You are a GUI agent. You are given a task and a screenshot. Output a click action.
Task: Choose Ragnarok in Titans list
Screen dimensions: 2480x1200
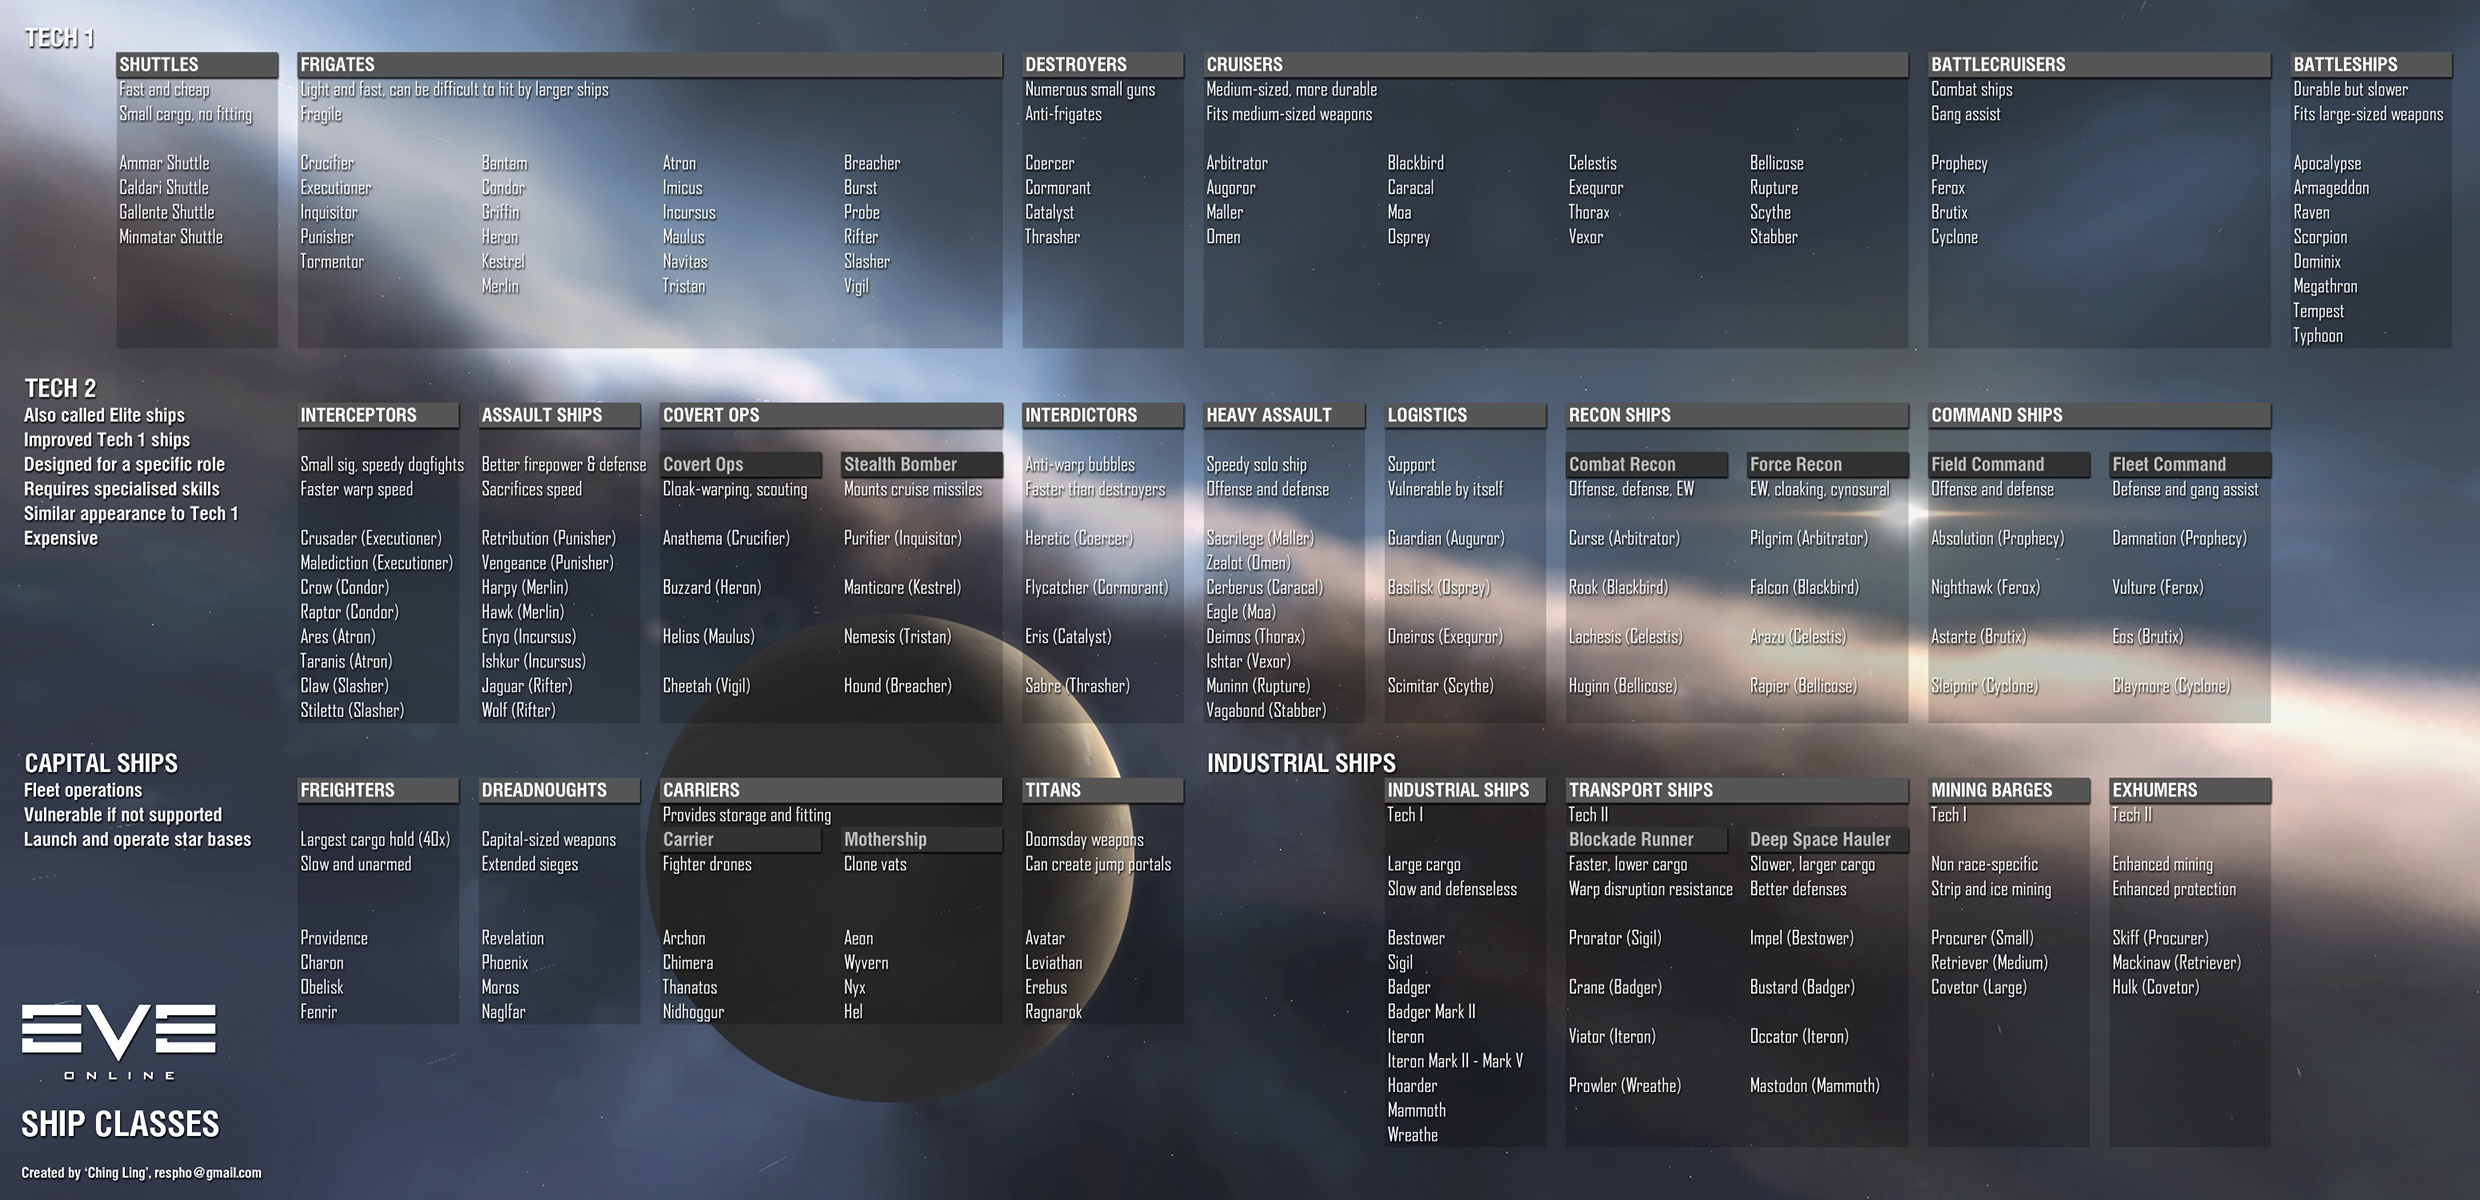[x=1053, y=1012]
